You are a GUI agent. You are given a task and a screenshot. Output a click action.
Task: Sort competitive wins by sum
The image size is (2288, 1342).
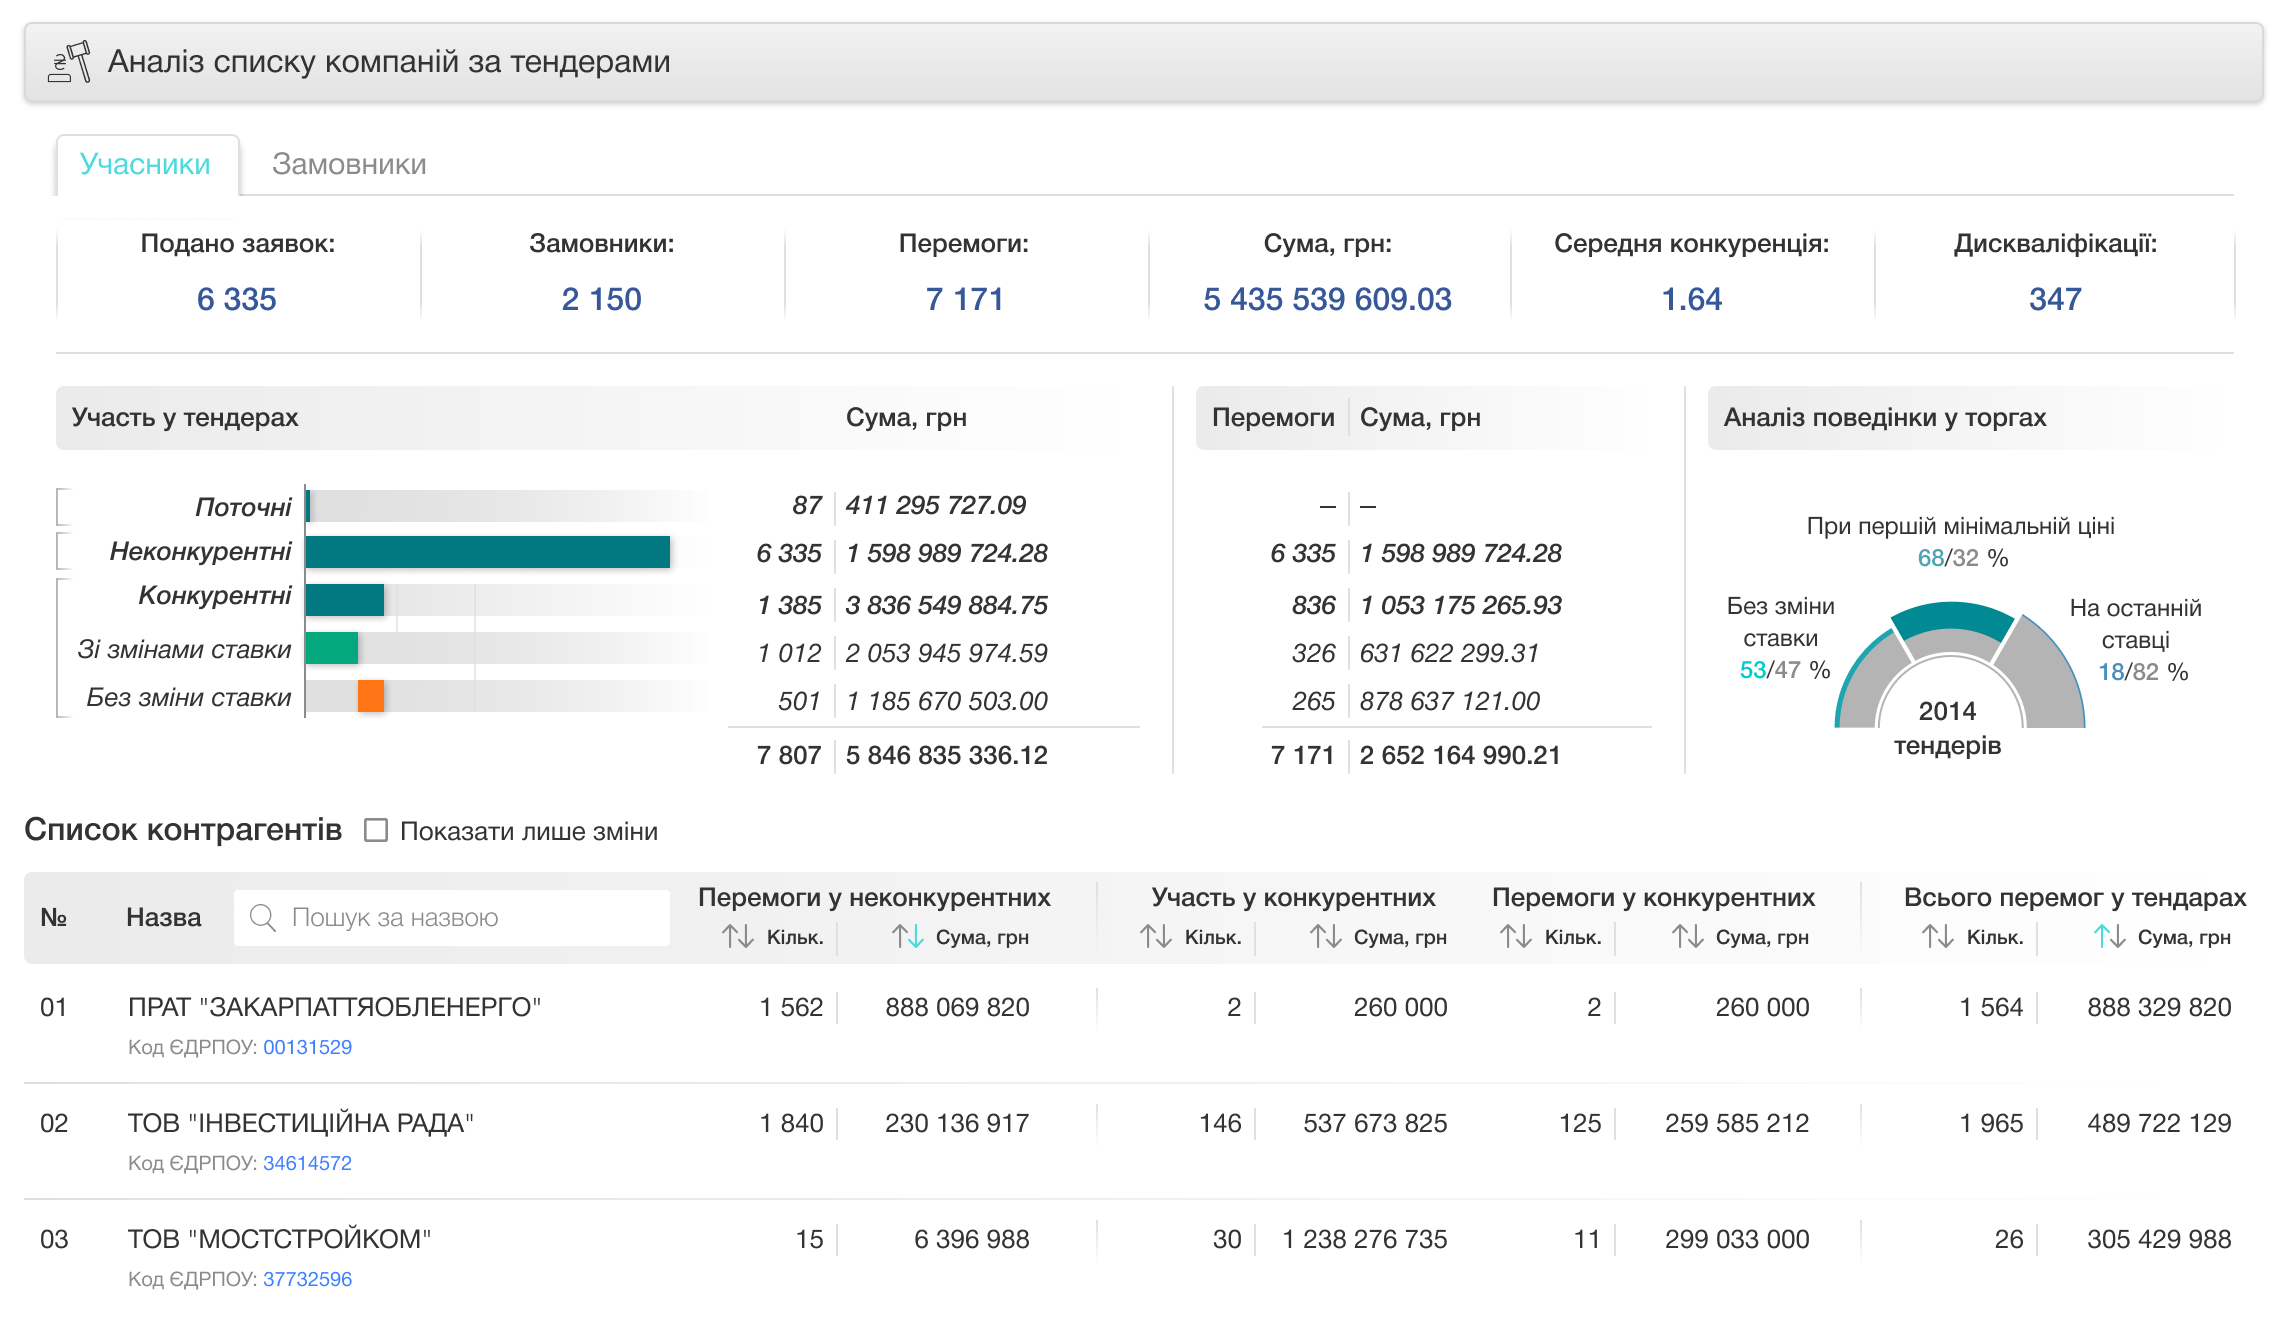tap(1687, 937)
